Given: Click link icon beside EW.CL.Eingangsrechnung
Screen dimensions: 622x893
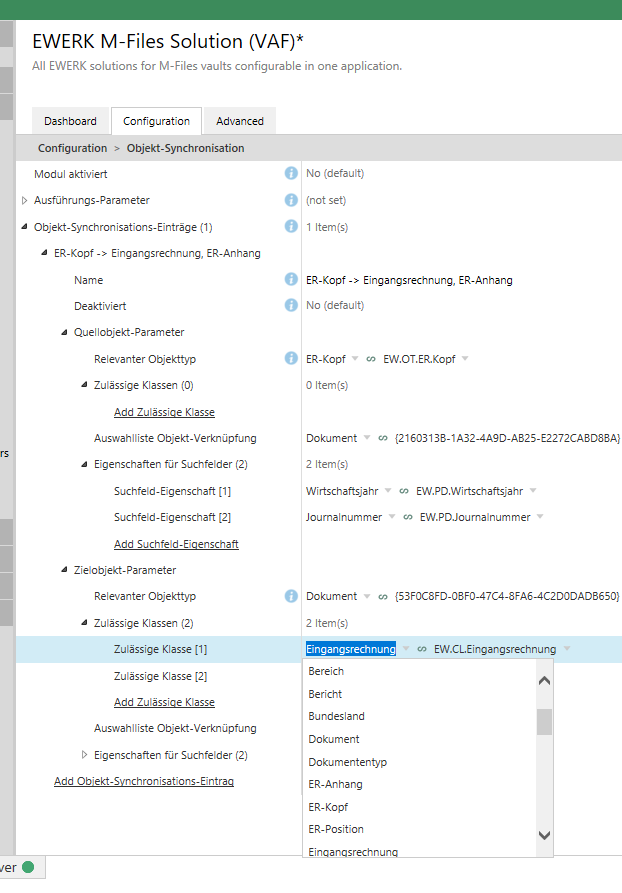Looking at the screenshot, I should coord(422,649).
